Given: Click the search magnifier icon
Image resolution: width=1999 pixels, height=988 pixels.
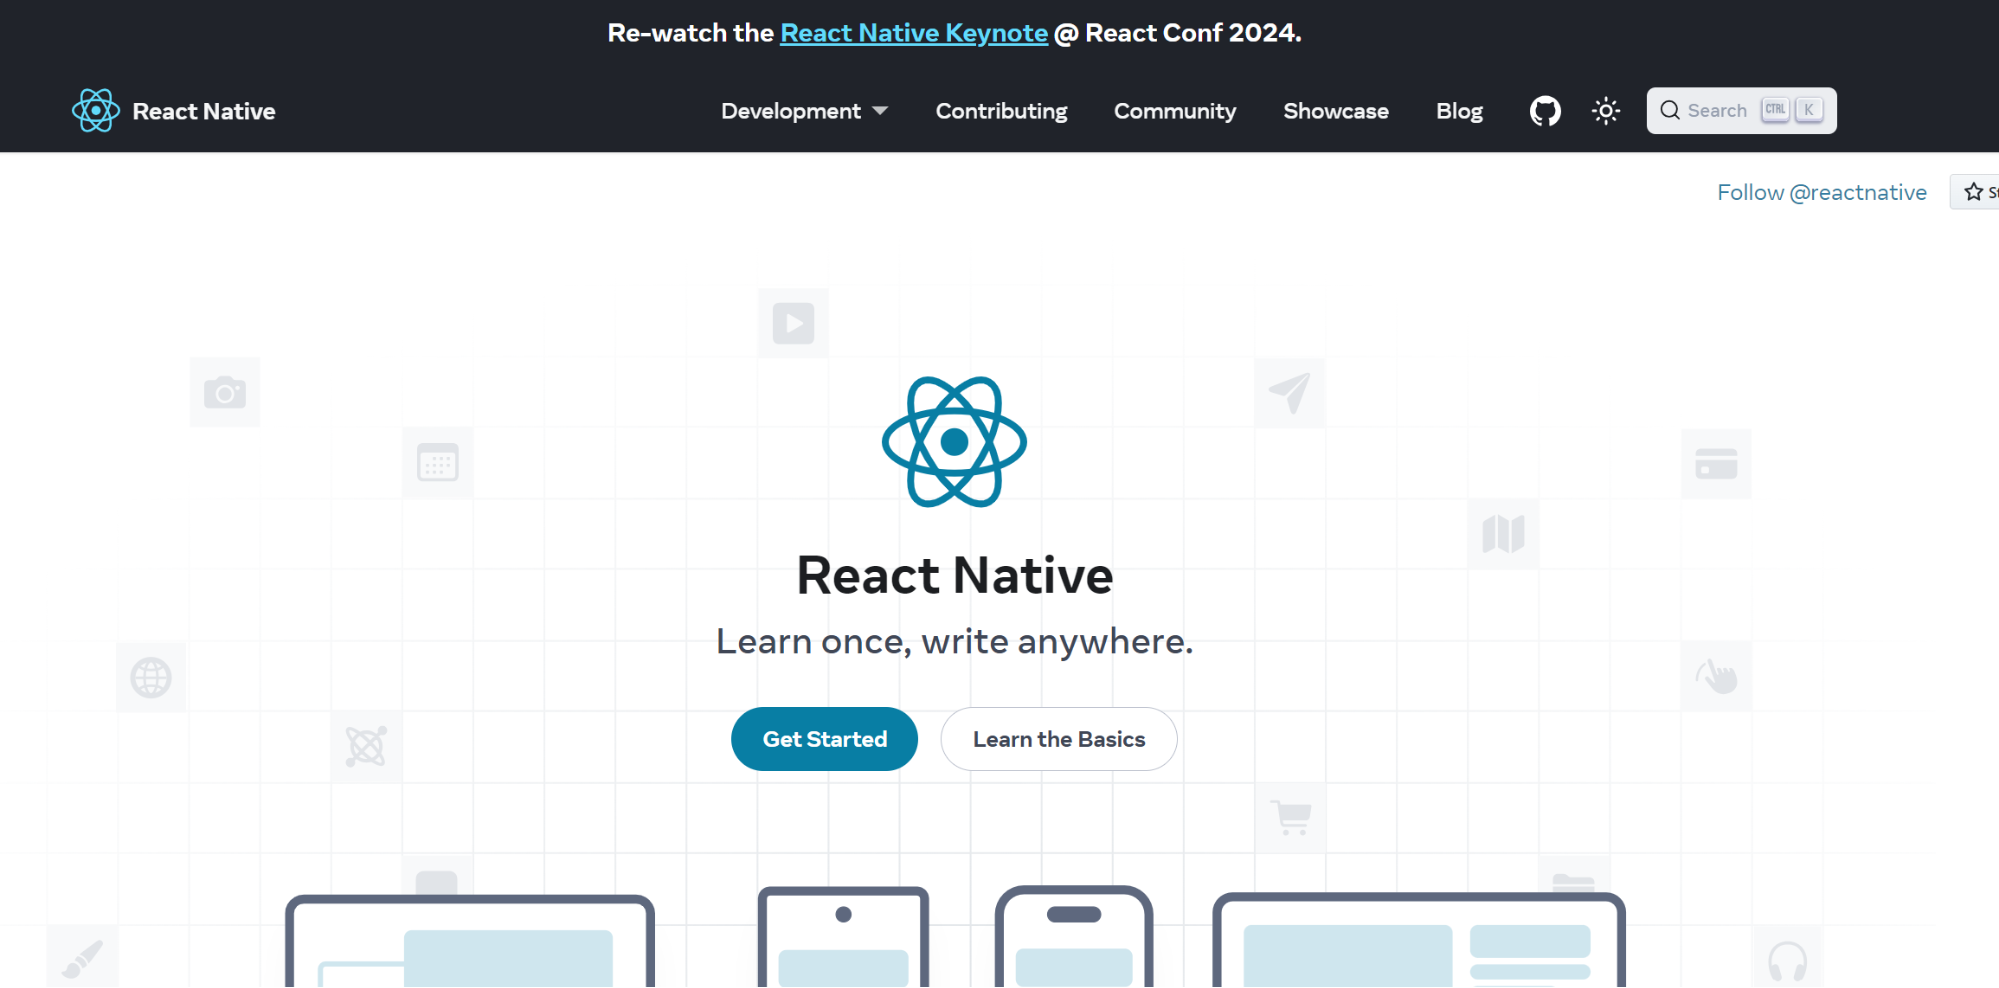Looking at the screenshot, I should (1669, 110).
